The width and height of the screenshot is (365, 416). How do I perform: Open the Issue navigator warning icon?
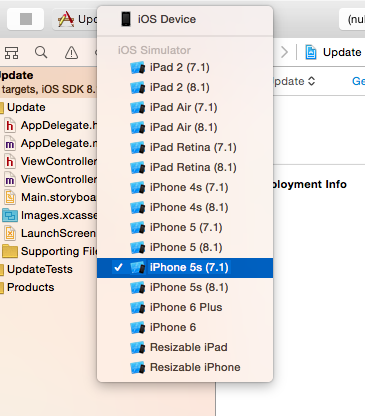click(x=71, y=52)
